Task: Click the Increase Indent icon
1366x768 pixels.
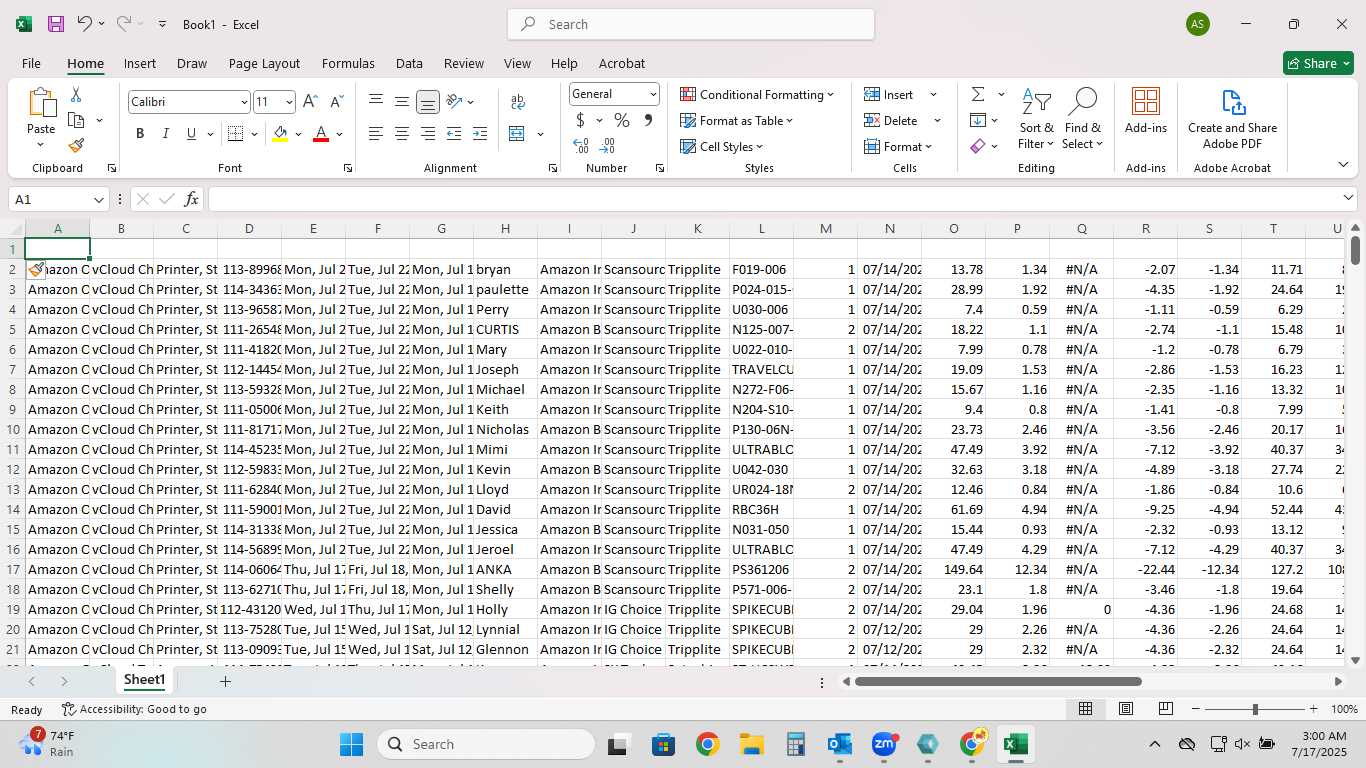Action: point(480,133)
